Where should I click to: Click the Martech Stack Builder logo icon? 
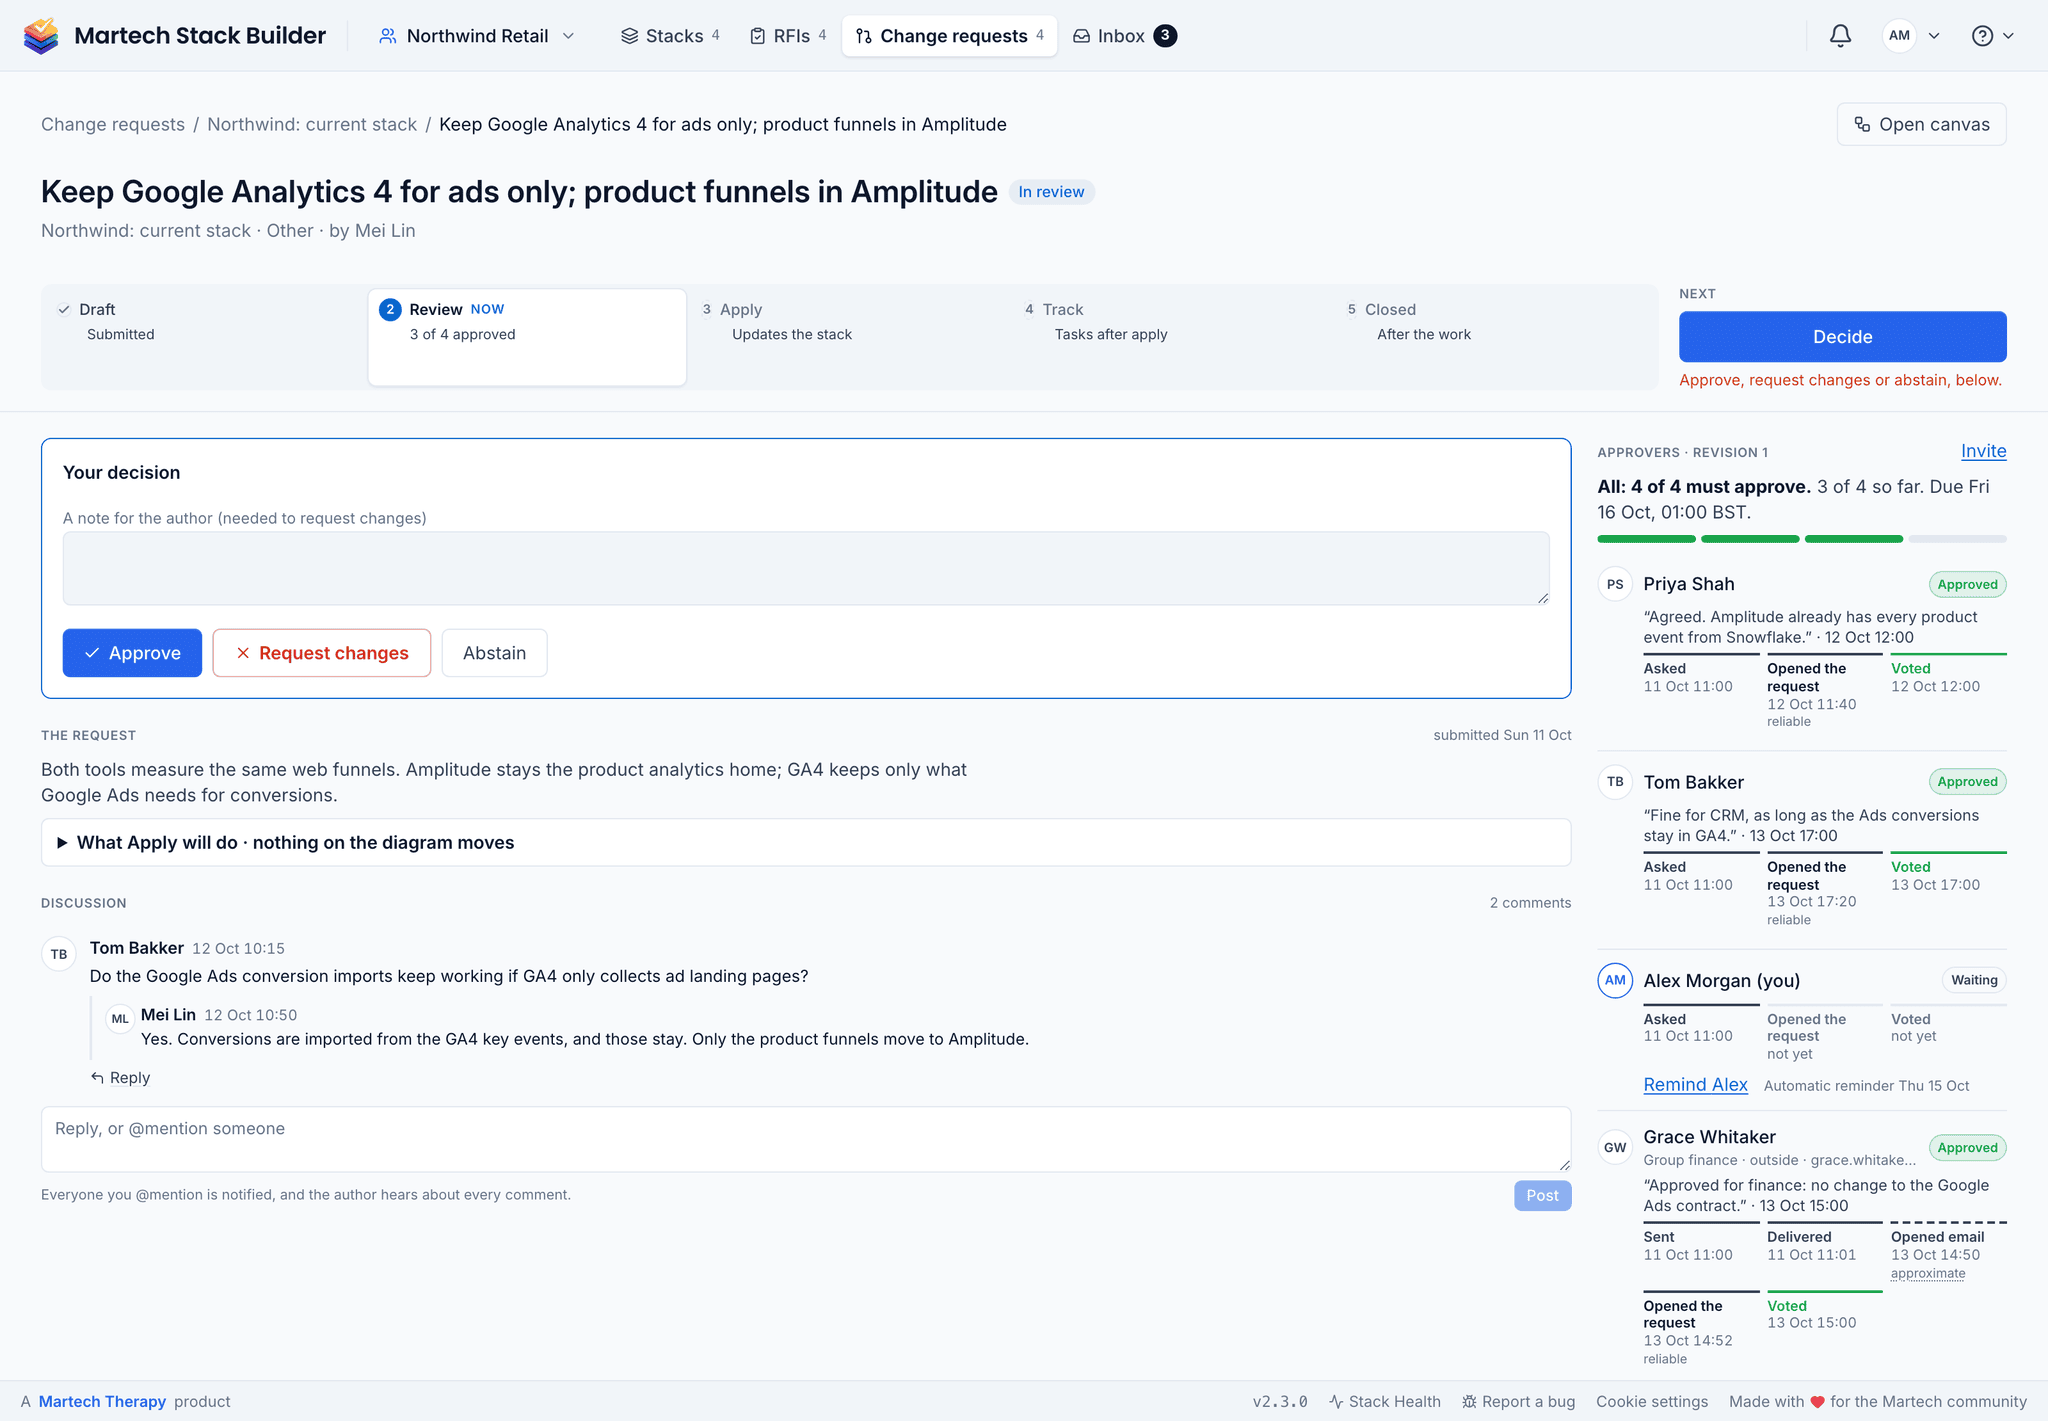[41, 36]
